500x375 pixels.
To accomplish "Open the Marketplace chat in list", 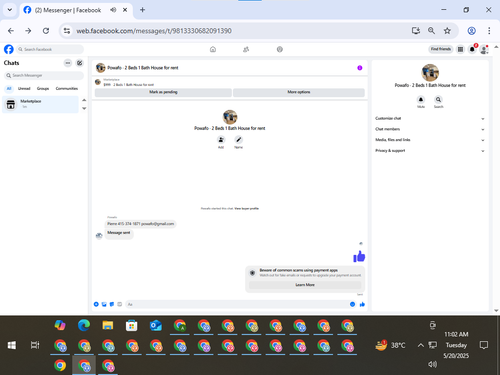I will point(40,104).
